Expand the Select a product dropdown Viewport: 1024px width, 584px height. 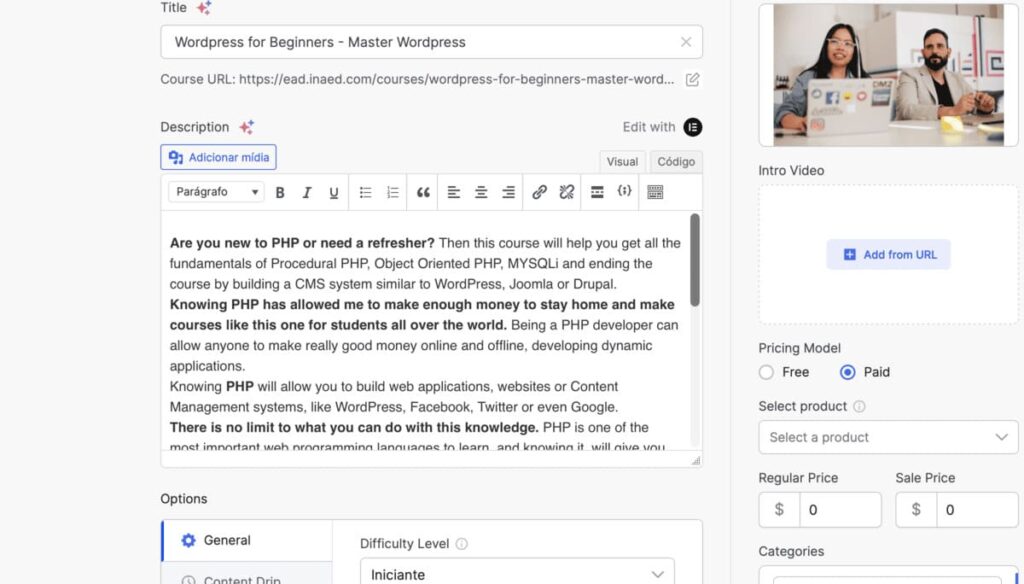pos(888,437)
